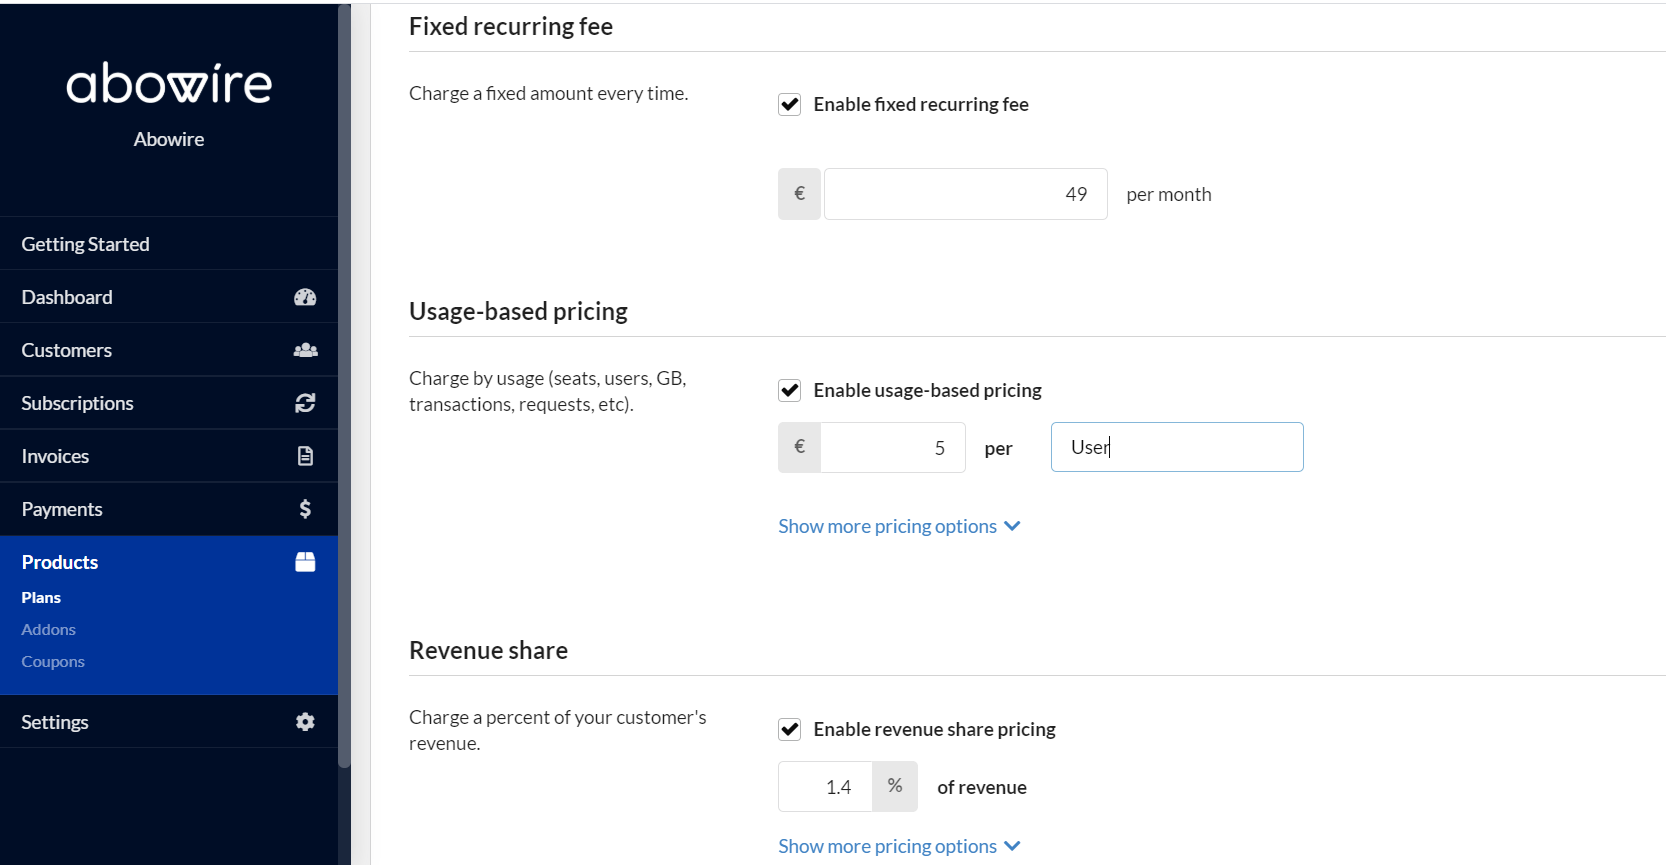This screenshot has width=1666, height=865.
Task: Click the 'Fixed recurring fee' heading
Action: (x=511, y=26)
